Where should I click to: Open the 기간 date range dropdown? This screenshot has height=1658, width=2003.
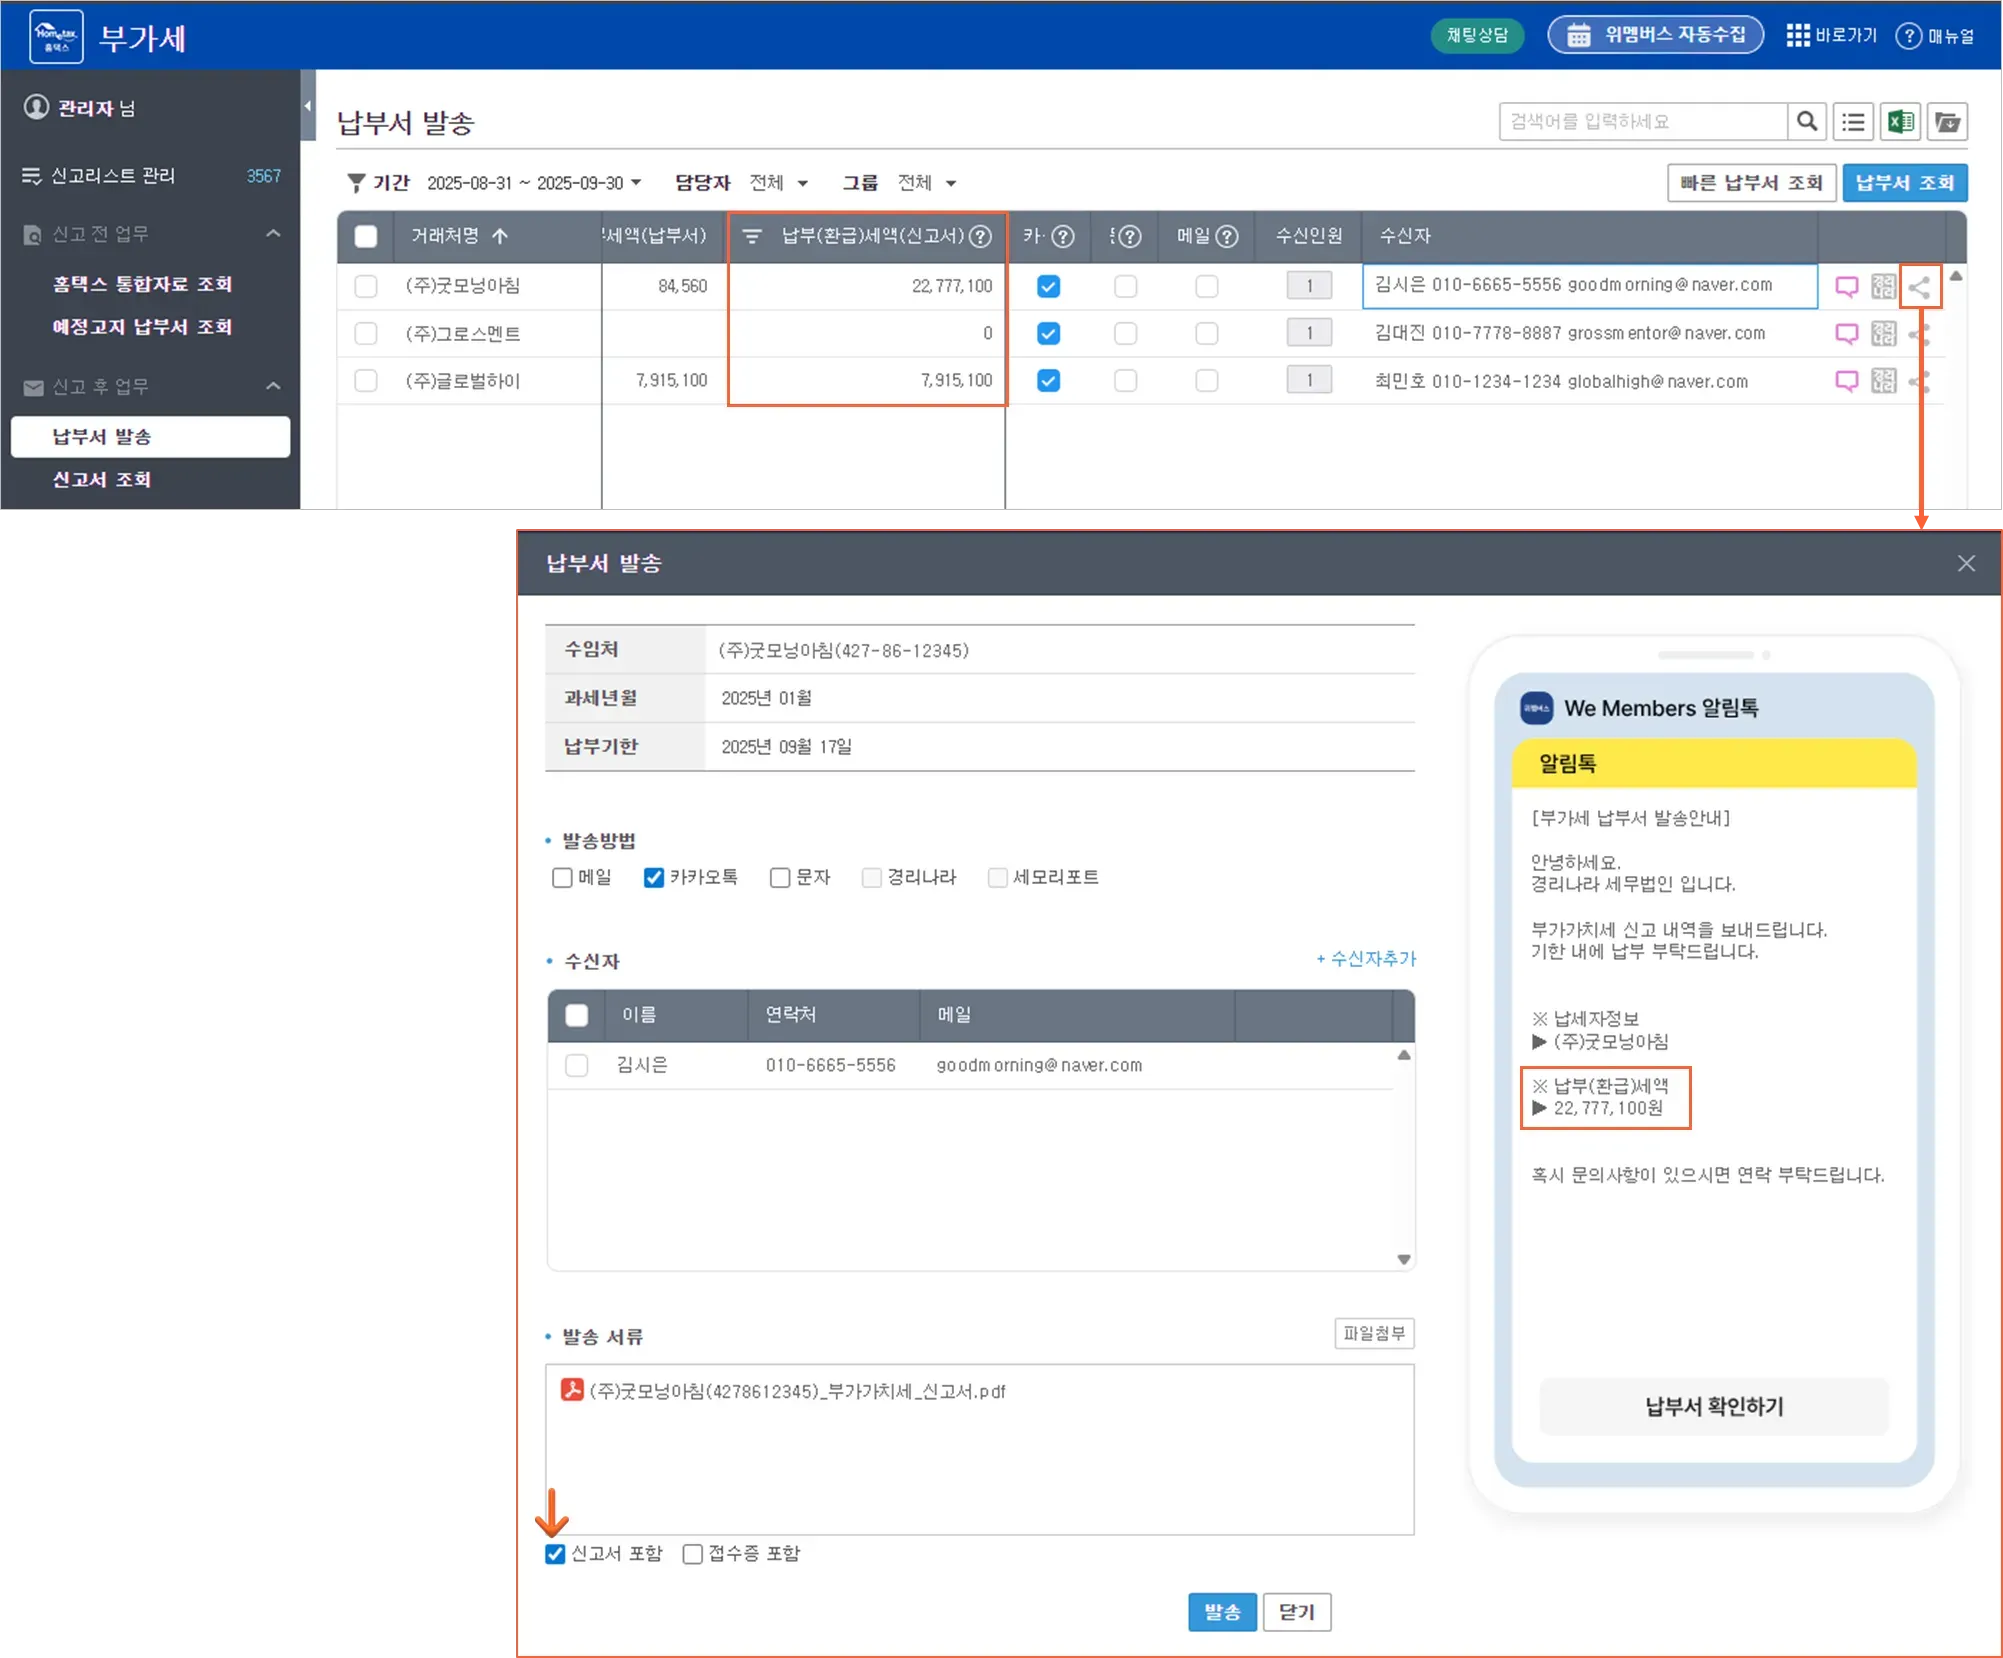(x=535, y=183)
